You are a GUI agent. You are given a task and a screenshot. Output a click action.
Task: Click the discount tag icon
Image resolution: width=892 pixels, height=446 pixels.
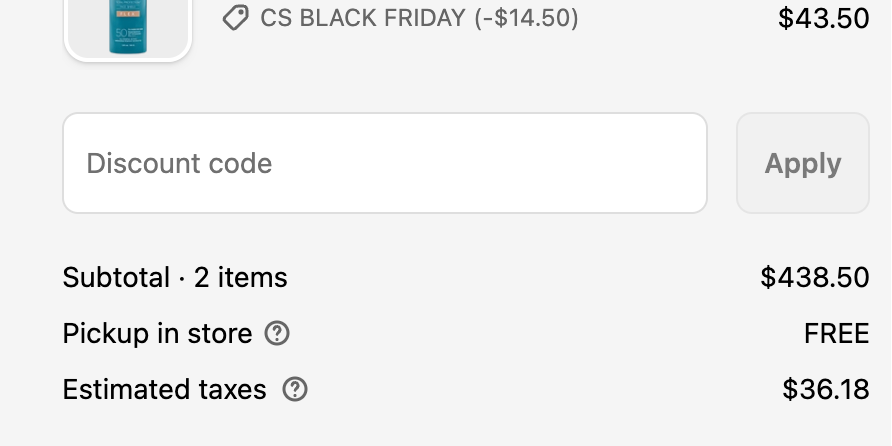pyautogui.click(x=235, y=18)
